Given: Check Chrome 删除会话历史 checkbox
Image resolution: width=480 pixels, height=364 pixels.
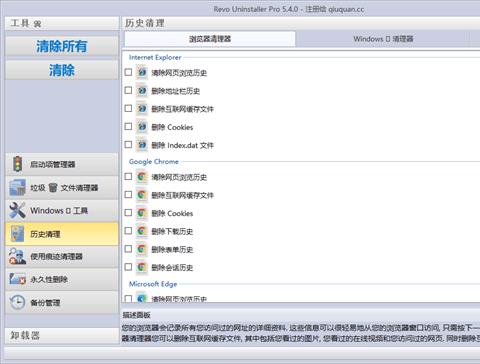Looking at the screenshot, I should (x=128, y=267).
